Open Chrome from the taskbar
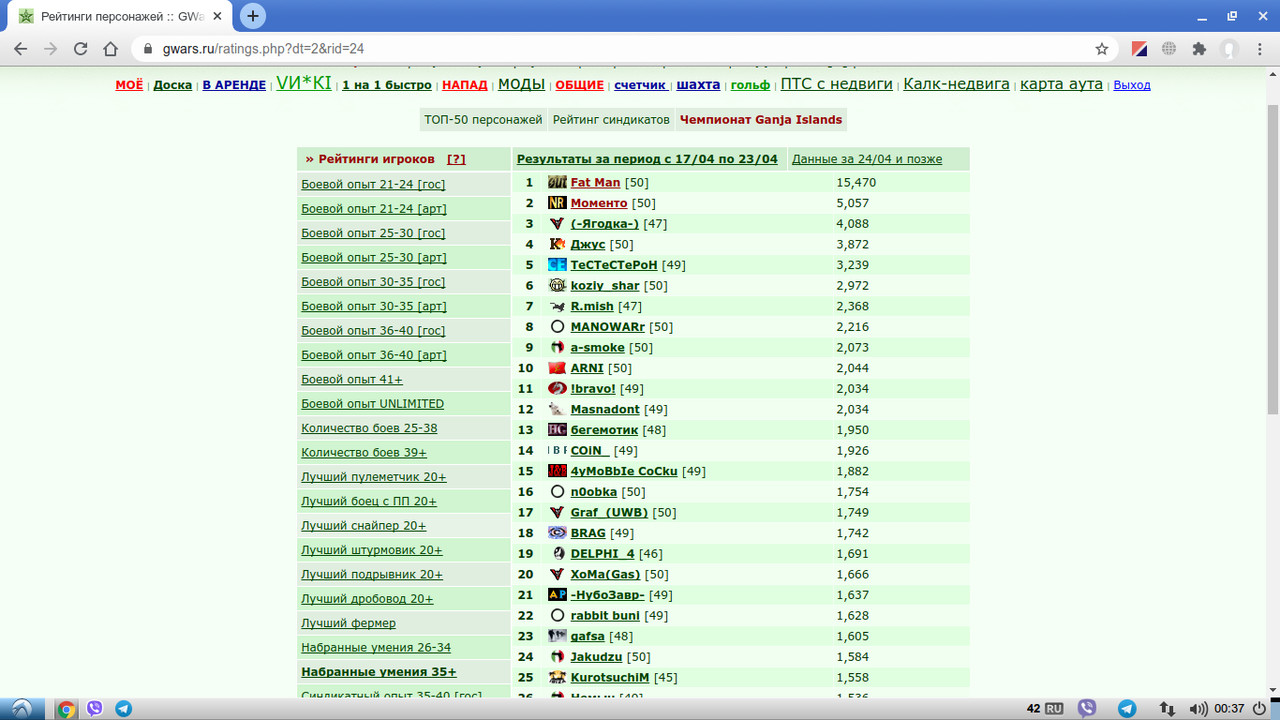This screenshot has width=1280, height=720. click(x=66, y=709)
